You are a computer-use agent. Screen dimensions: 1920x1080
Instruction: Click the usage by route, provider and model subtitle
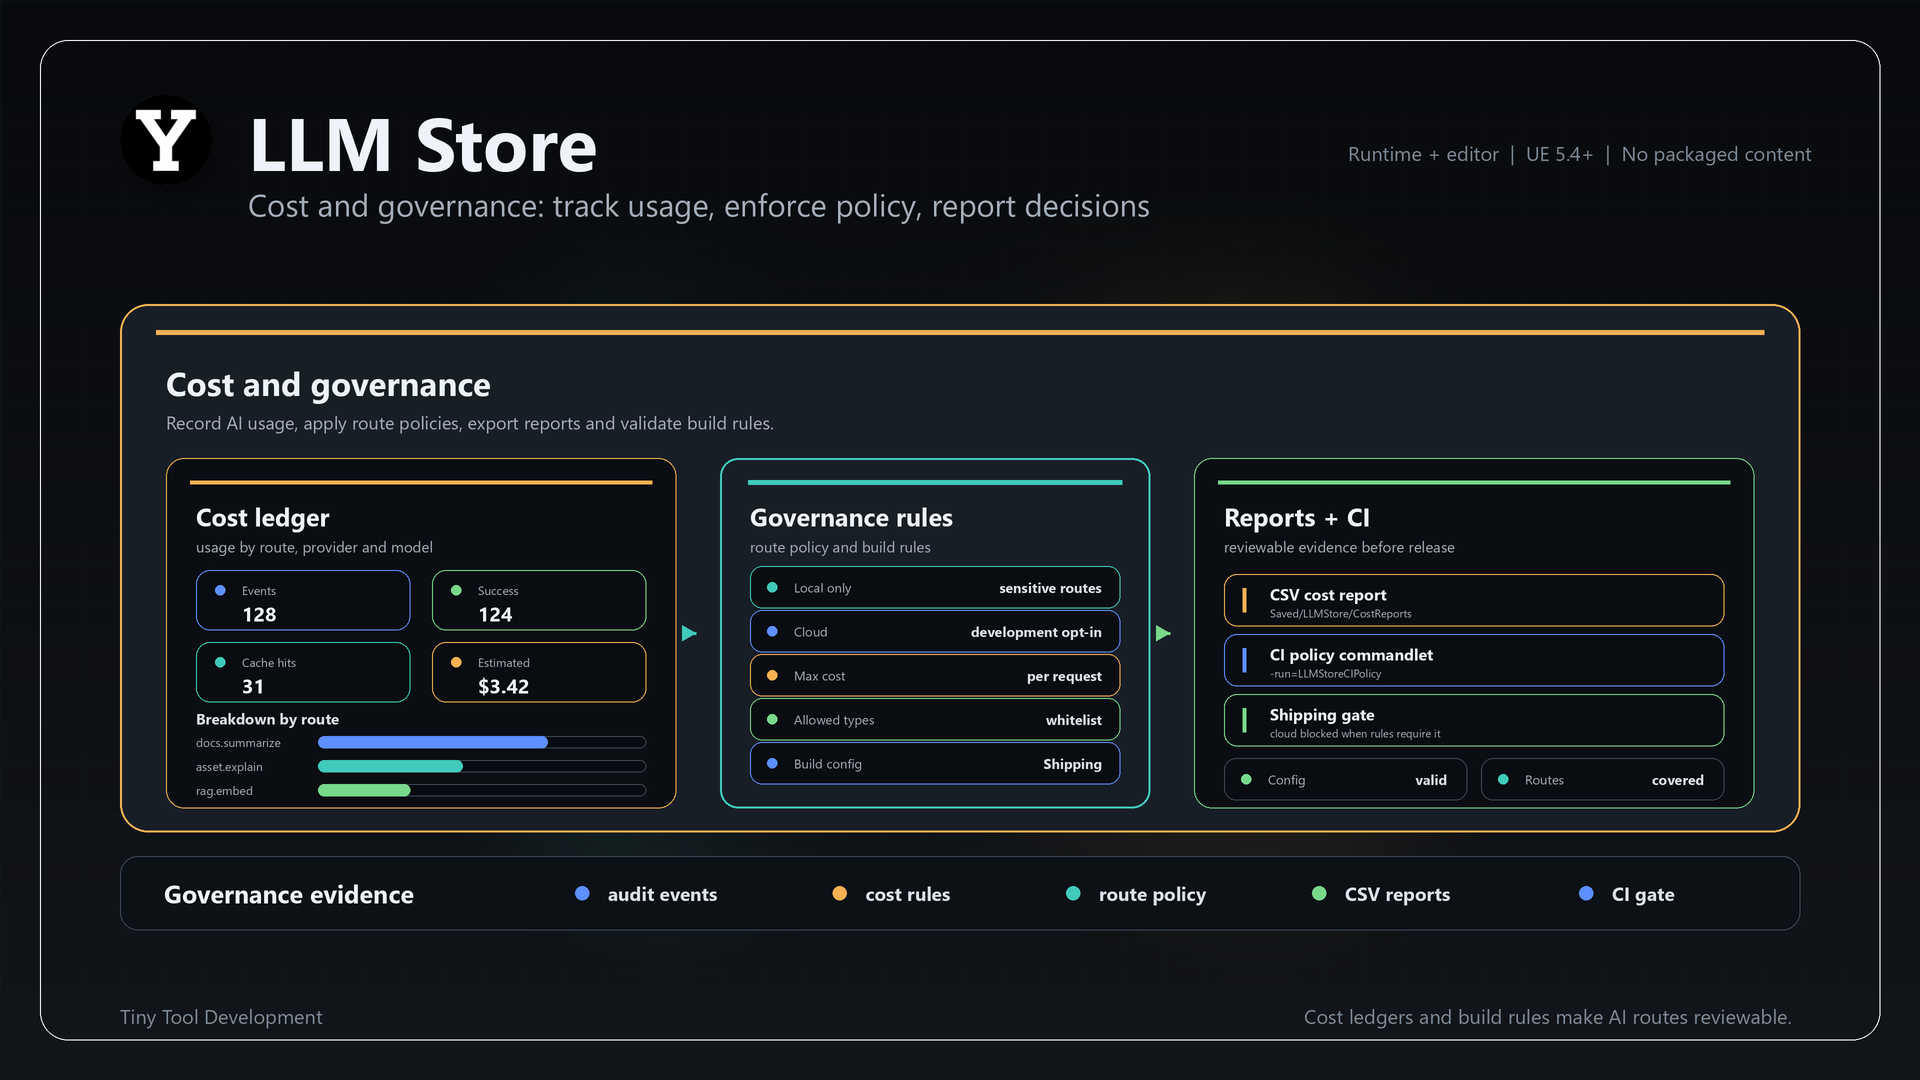click(314, 547)
